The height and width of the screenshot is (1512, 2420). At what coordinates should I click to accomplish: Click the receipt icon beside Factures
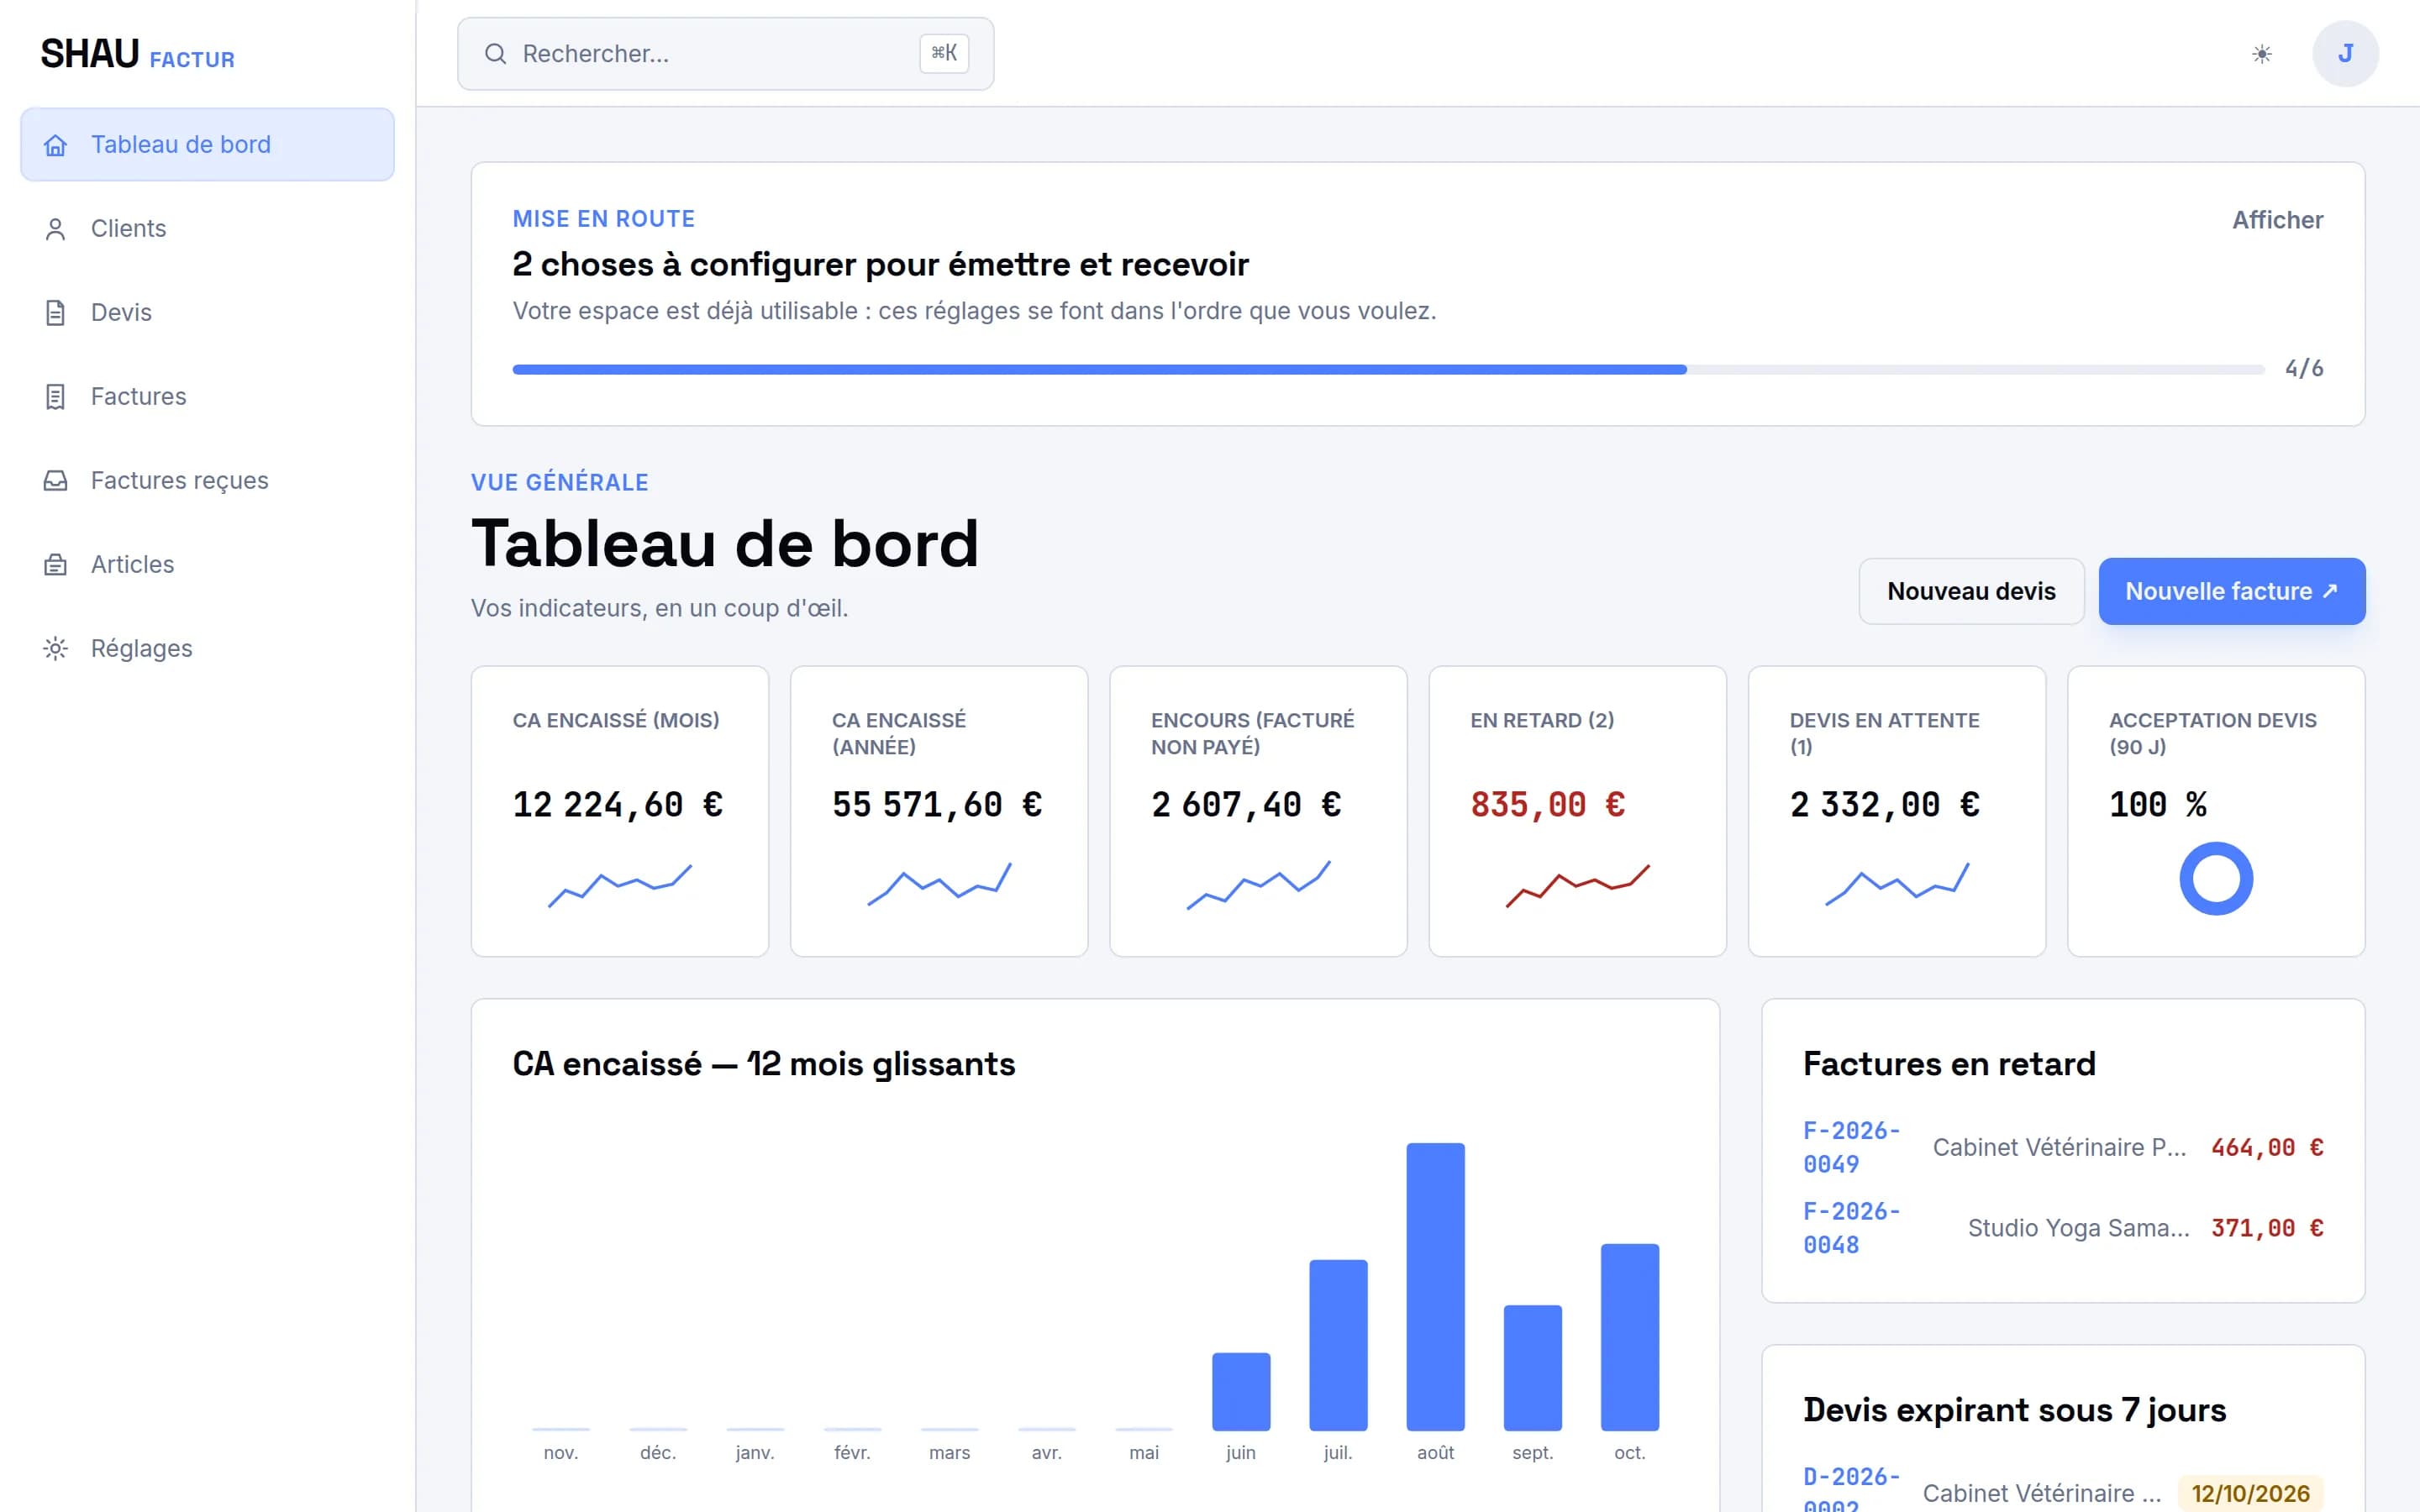[55, 397]
